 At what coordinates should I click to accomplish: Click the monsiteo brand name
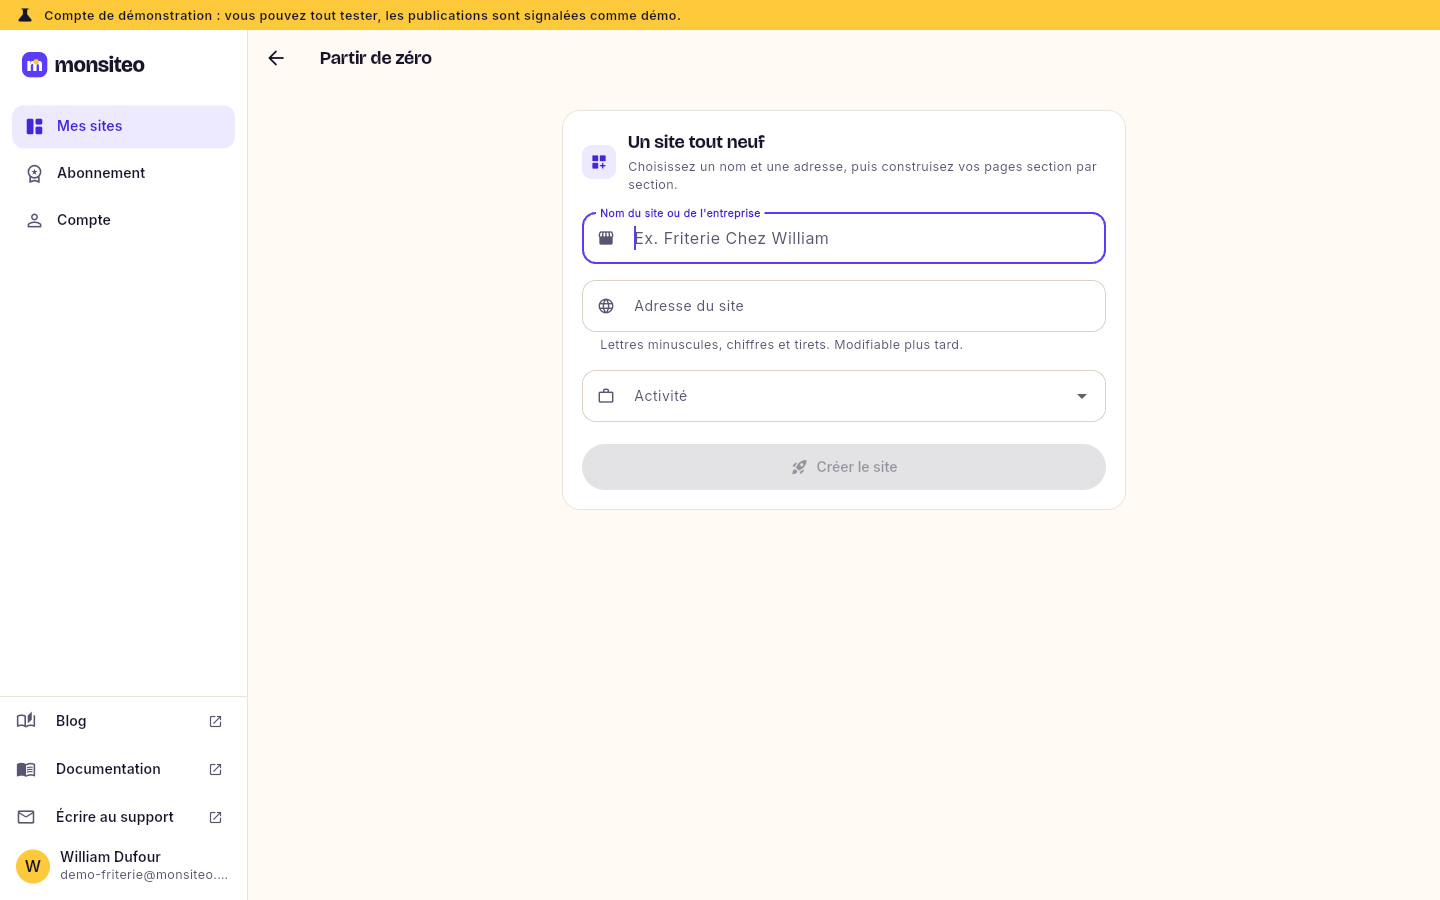point(99,65)
